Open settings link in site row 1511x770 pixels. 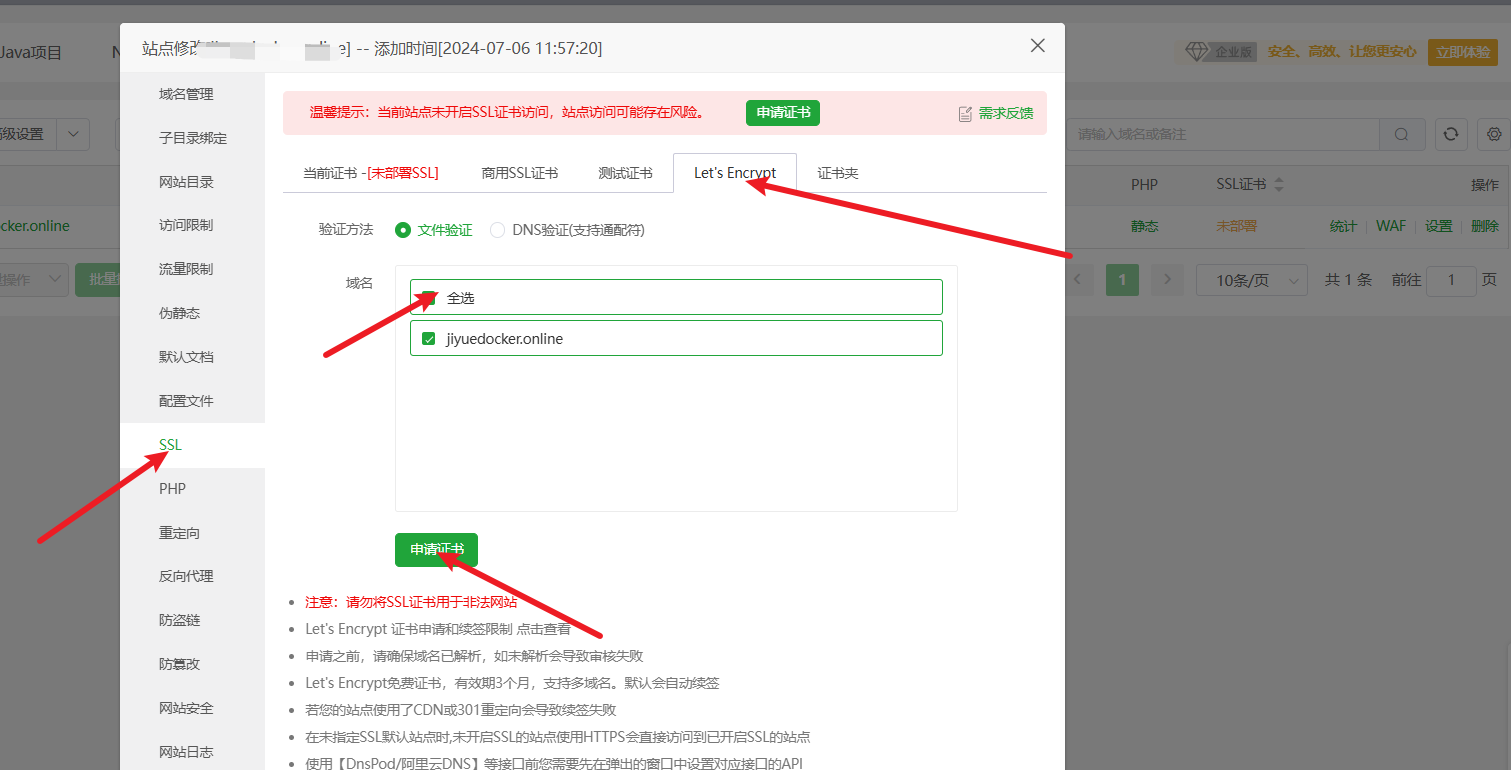tap(1439, 226)
